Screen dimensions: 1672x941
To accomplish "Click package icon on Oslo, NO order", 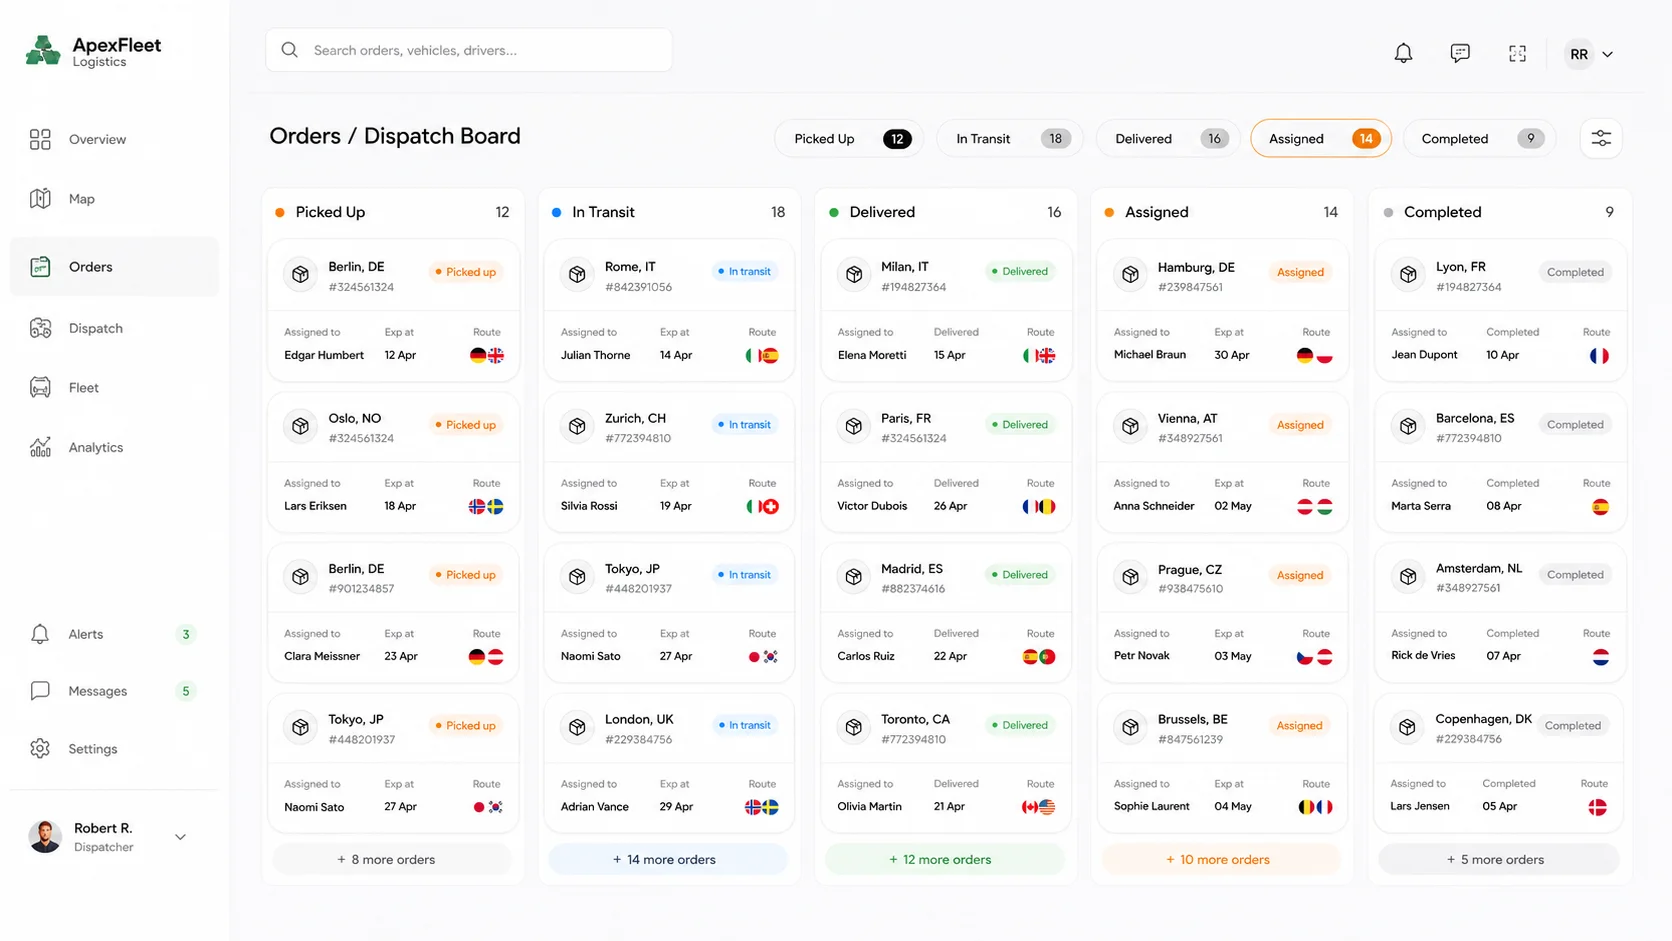I will (300, 426).
